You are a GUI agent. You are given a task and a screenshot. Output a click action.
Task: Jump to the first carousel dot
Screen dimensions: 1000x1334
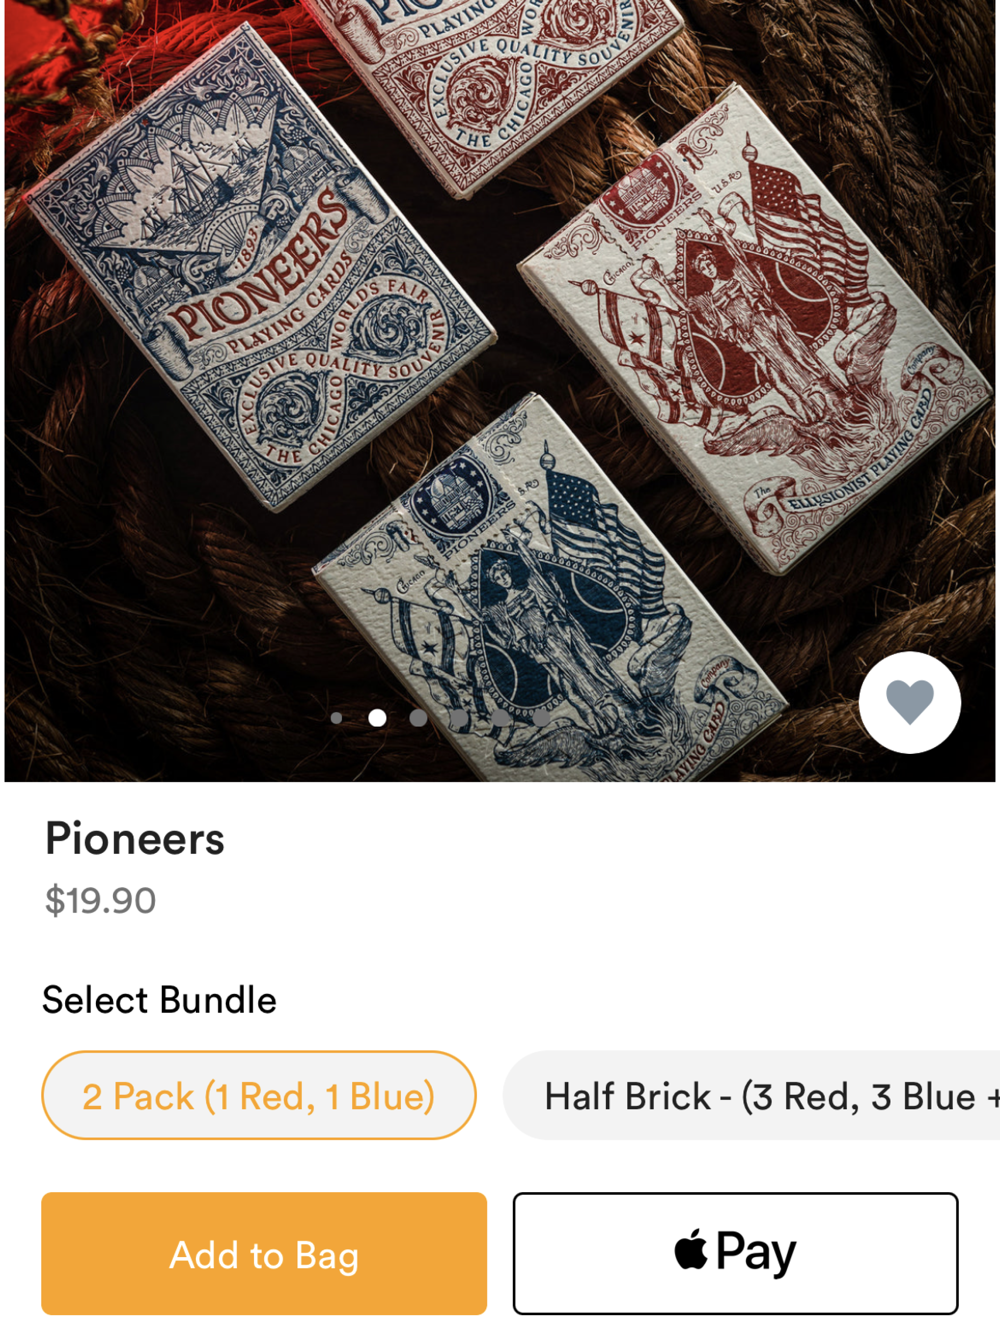(x=336, y=718)
